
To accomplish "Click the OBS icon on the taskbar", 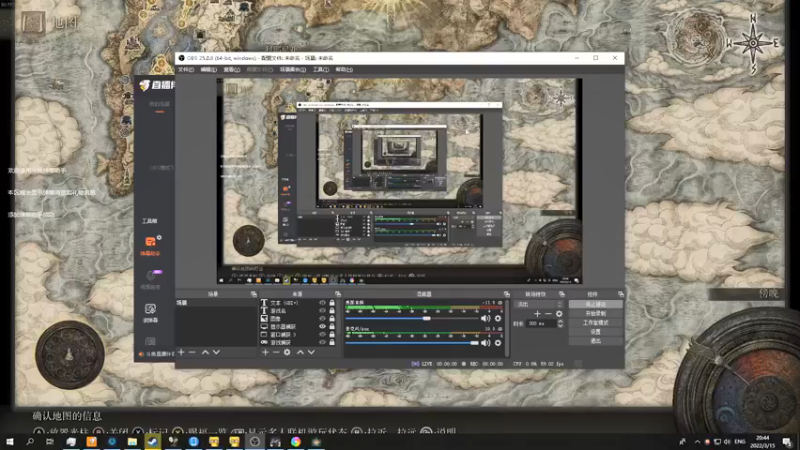I will (255, 442).
